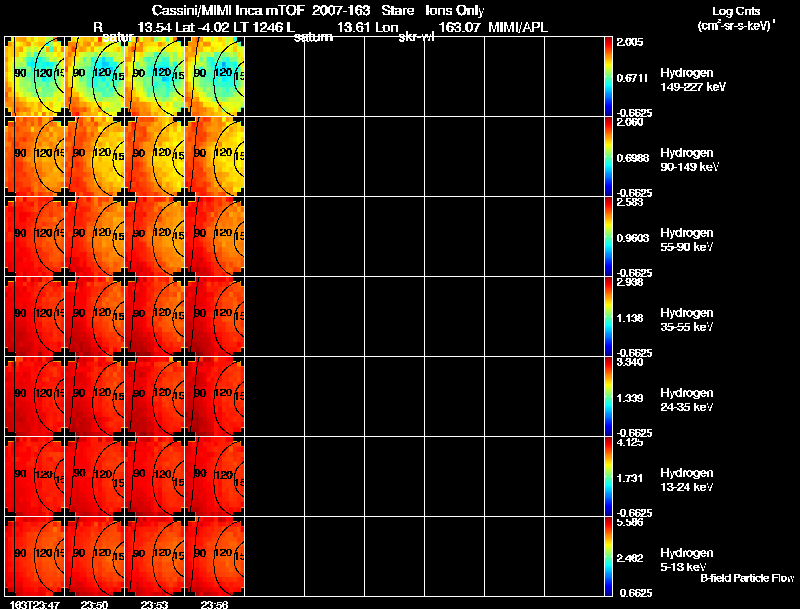Screen dimensions: 800x609
Task: Click the '23:56' time label
Action: pos(214,604)
